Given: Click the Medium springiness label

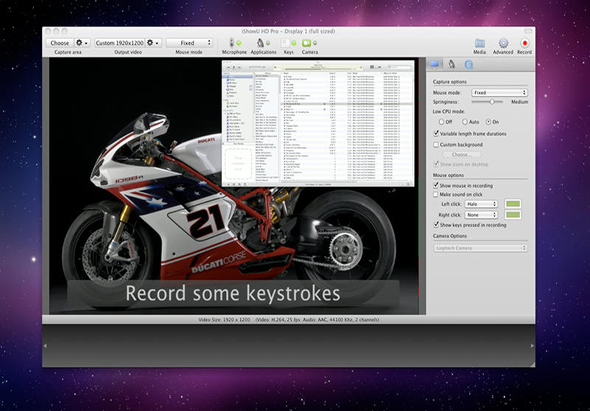Looking at the screenshot, I should (519, 102).
